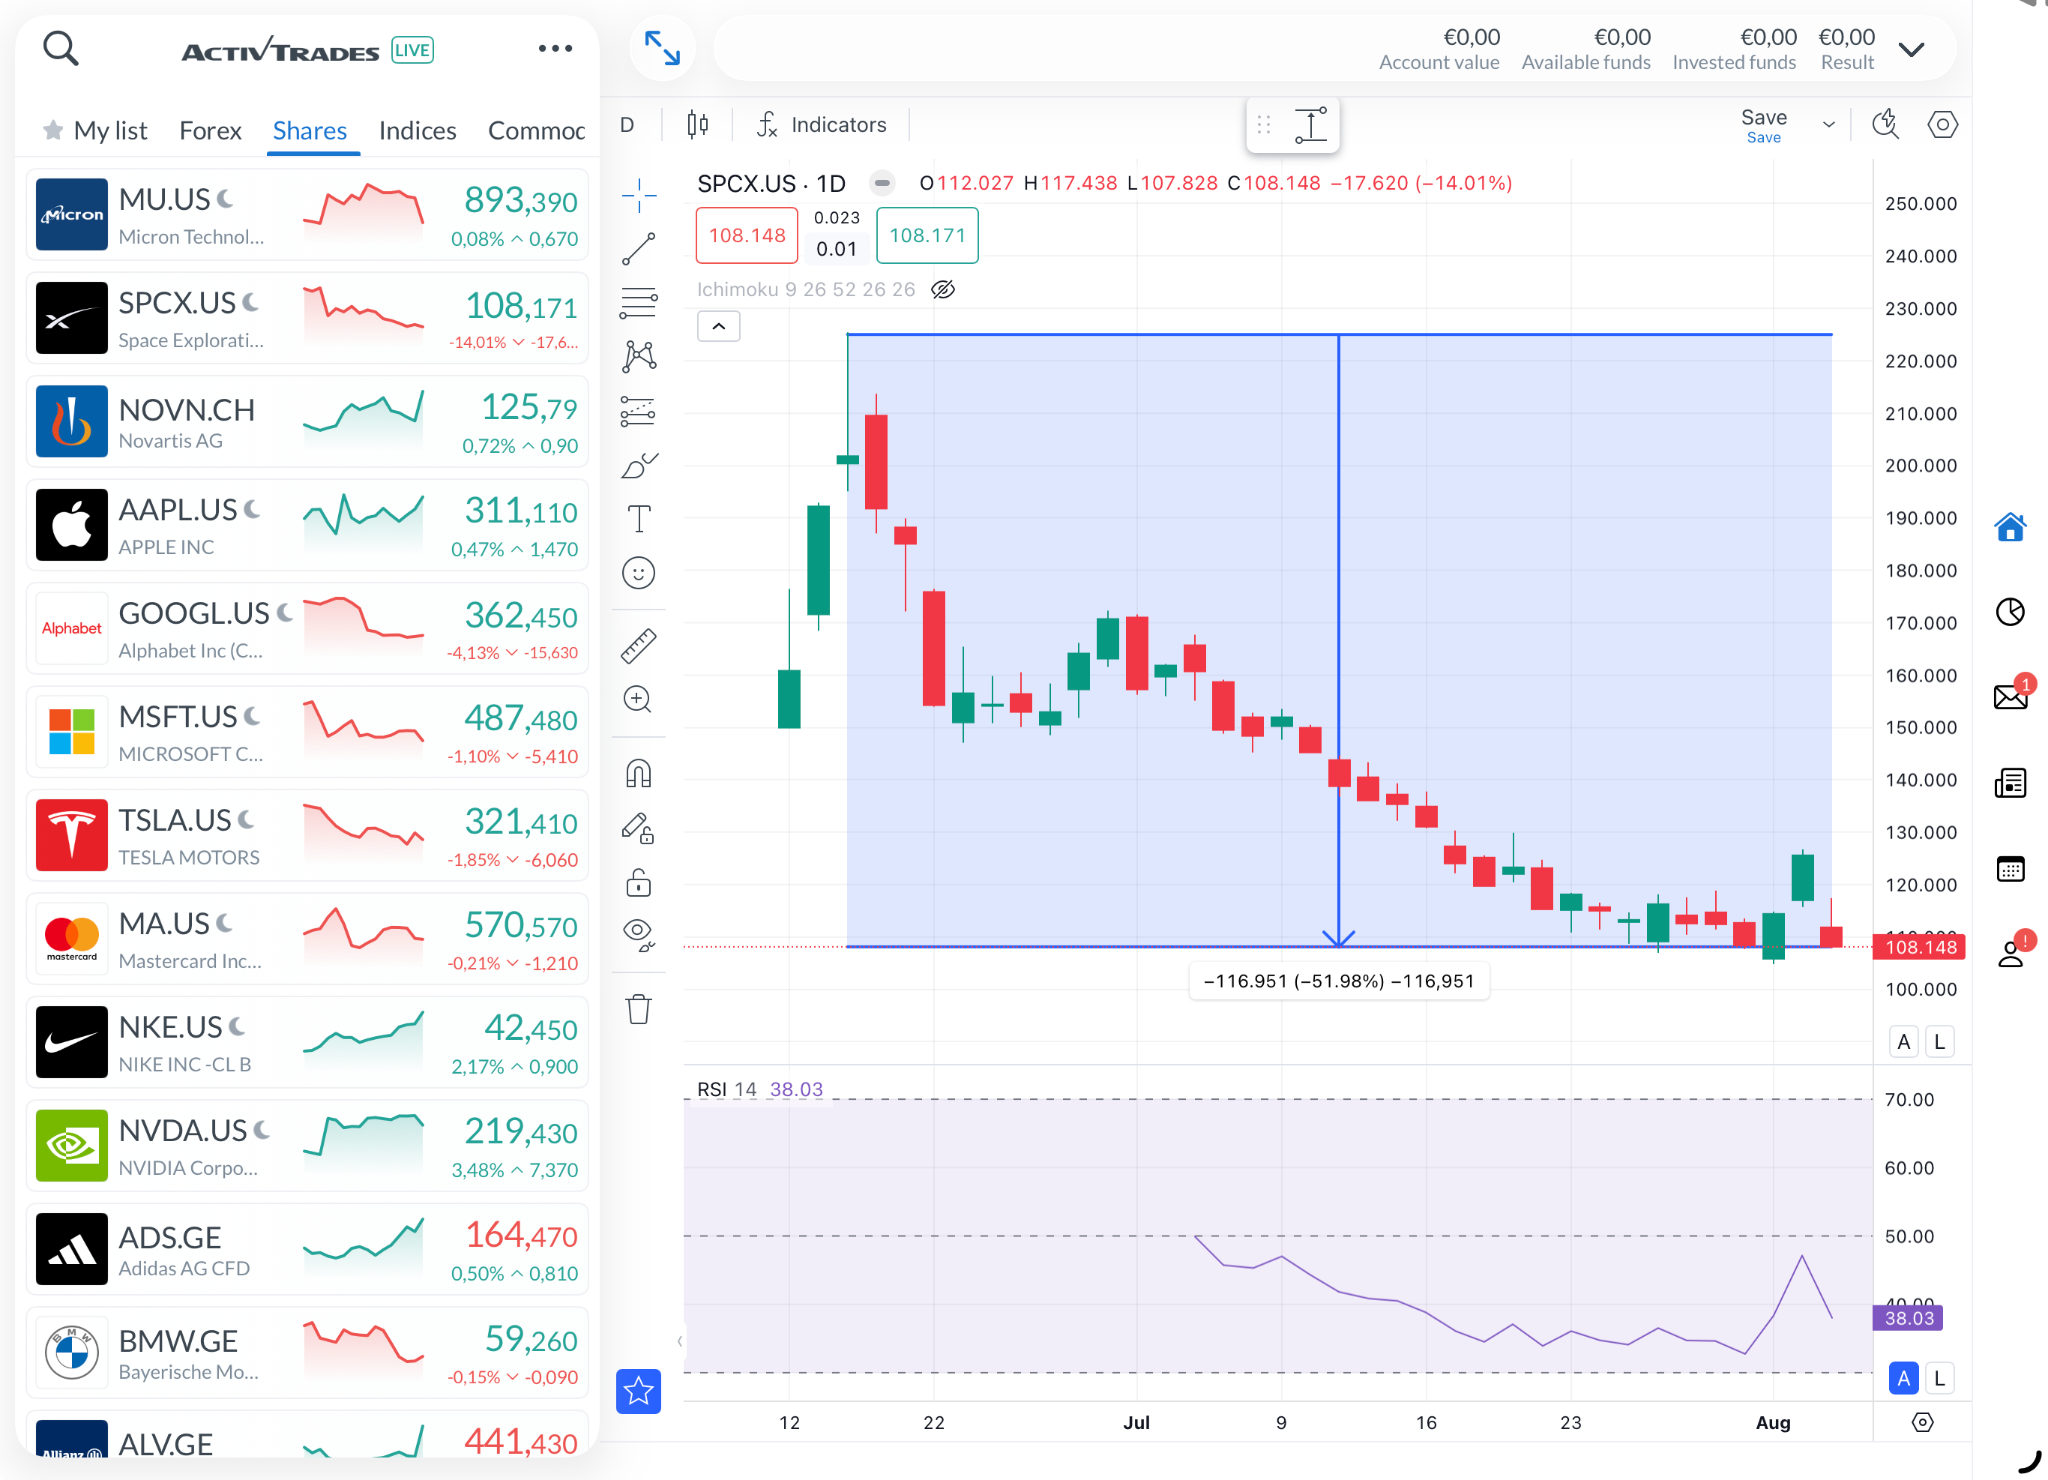Open TSLA.US Tesla row

point(308,835)
